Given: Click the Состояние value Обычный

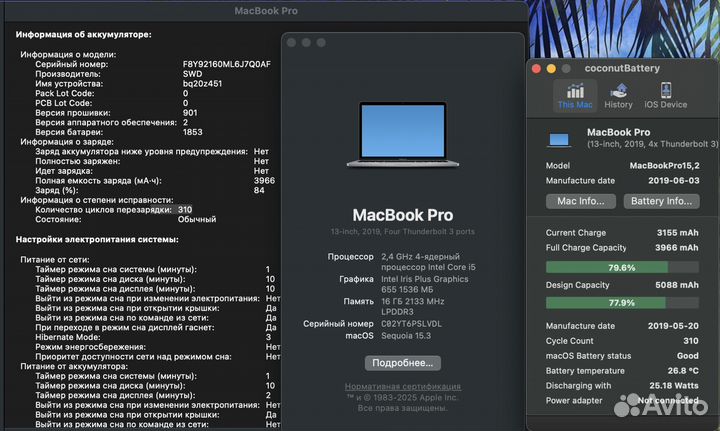Looking at the screenshot, I should tap(197, 219).
